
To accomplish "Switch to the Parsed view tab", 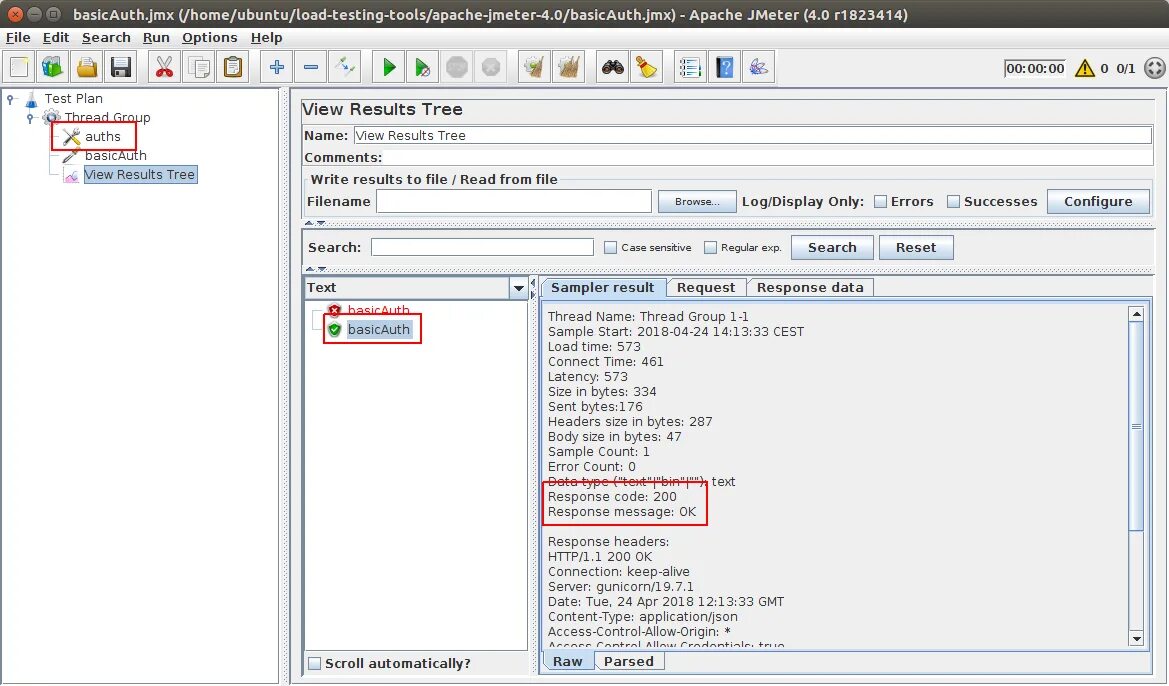I will point(628,661).
